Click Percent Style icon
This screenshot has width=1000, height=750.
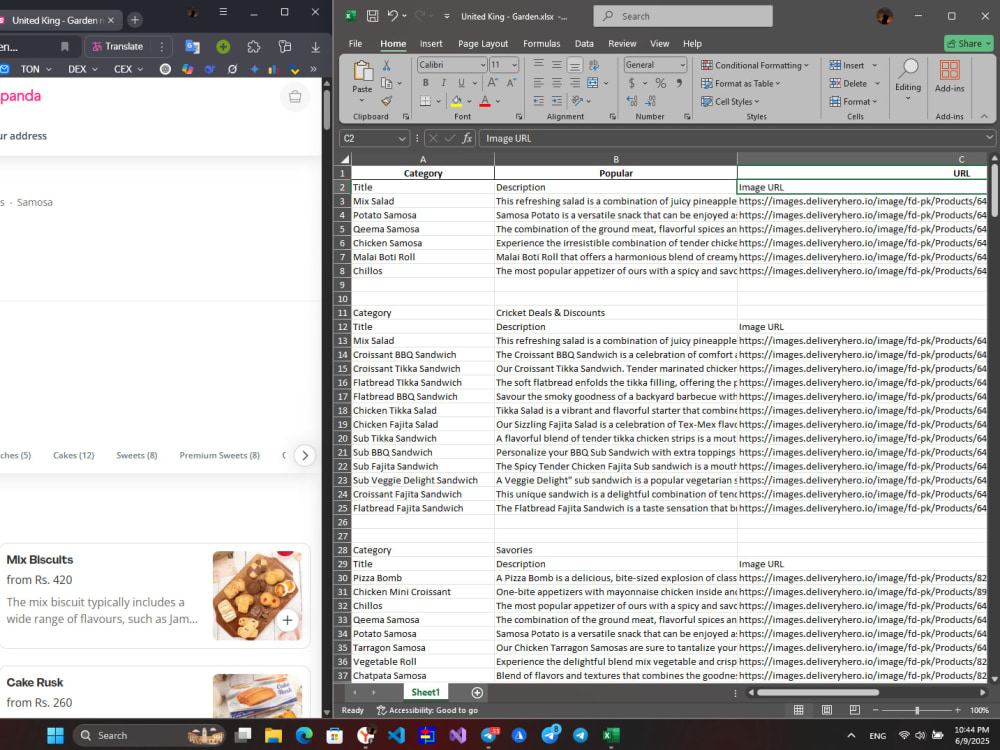click(661, 83)
